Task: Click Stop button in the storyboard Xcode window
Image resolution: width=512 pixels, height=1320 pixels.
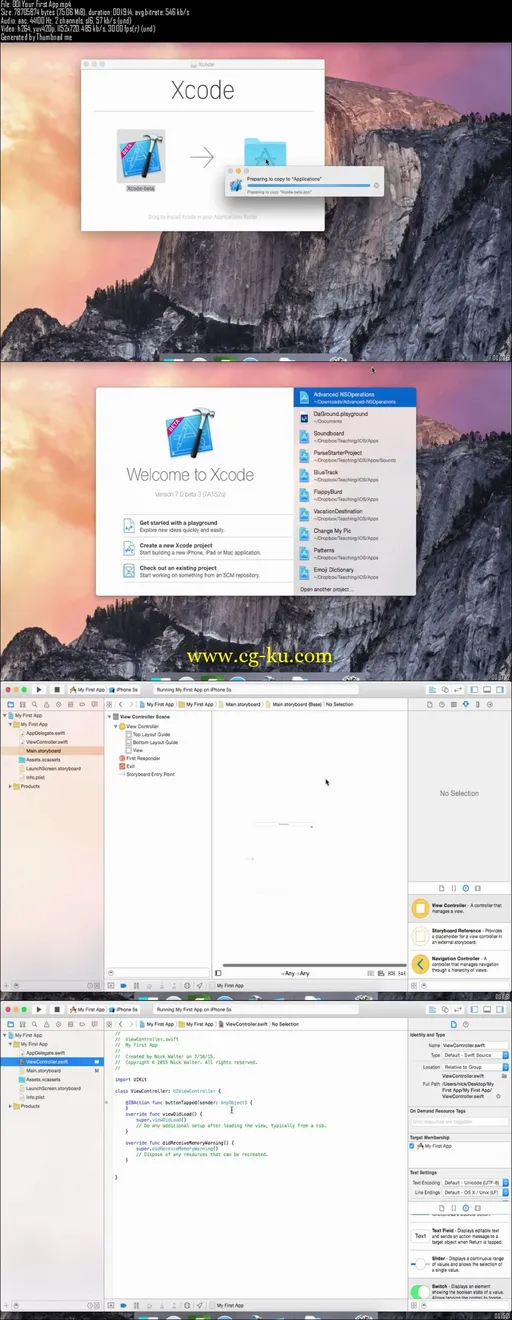Action: coord(57,689)
